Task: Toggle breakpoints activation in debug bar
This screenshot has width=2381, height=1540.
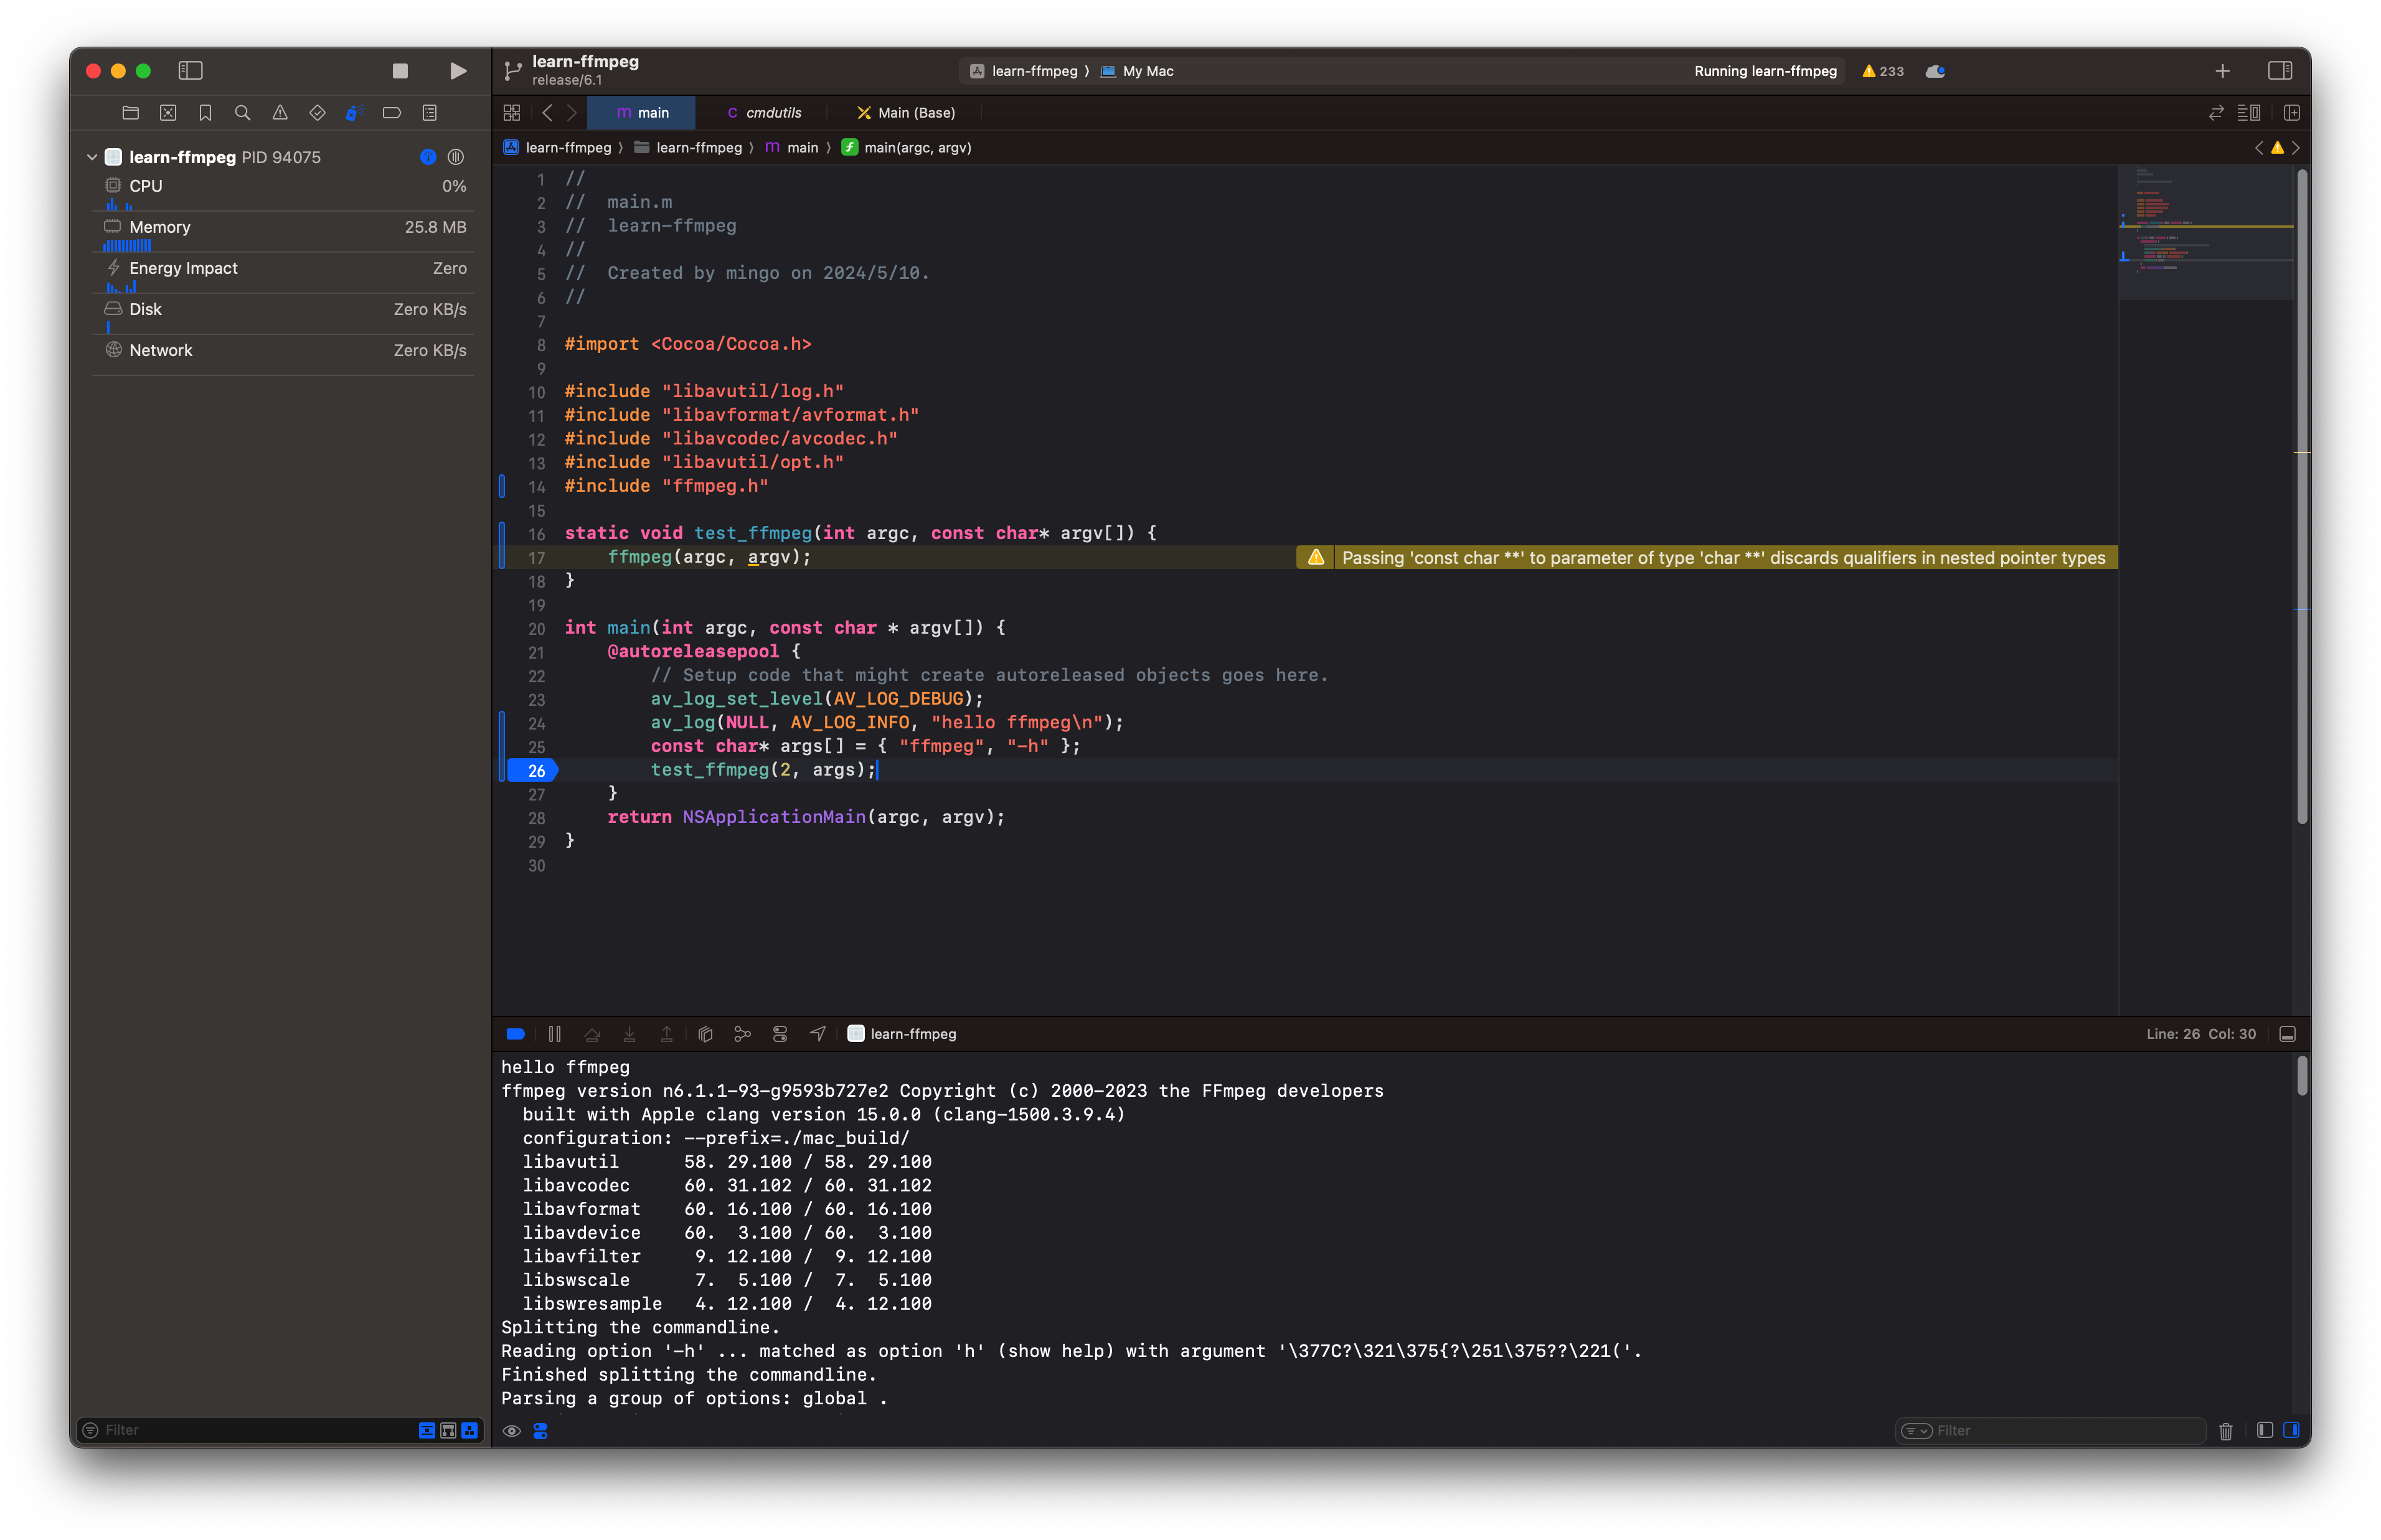Action: click(516, 1034)
